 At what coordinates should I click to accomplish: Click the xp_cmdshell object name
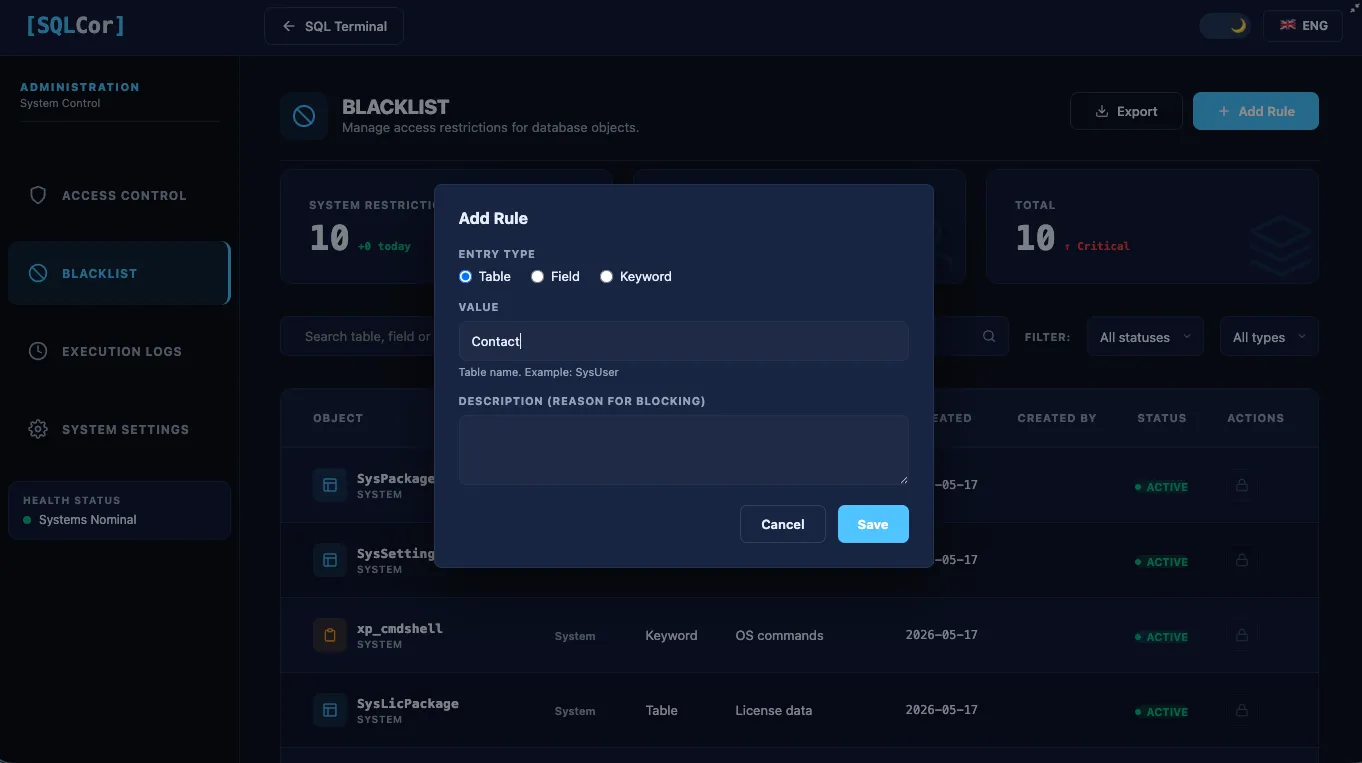click(x=400, y=628)
